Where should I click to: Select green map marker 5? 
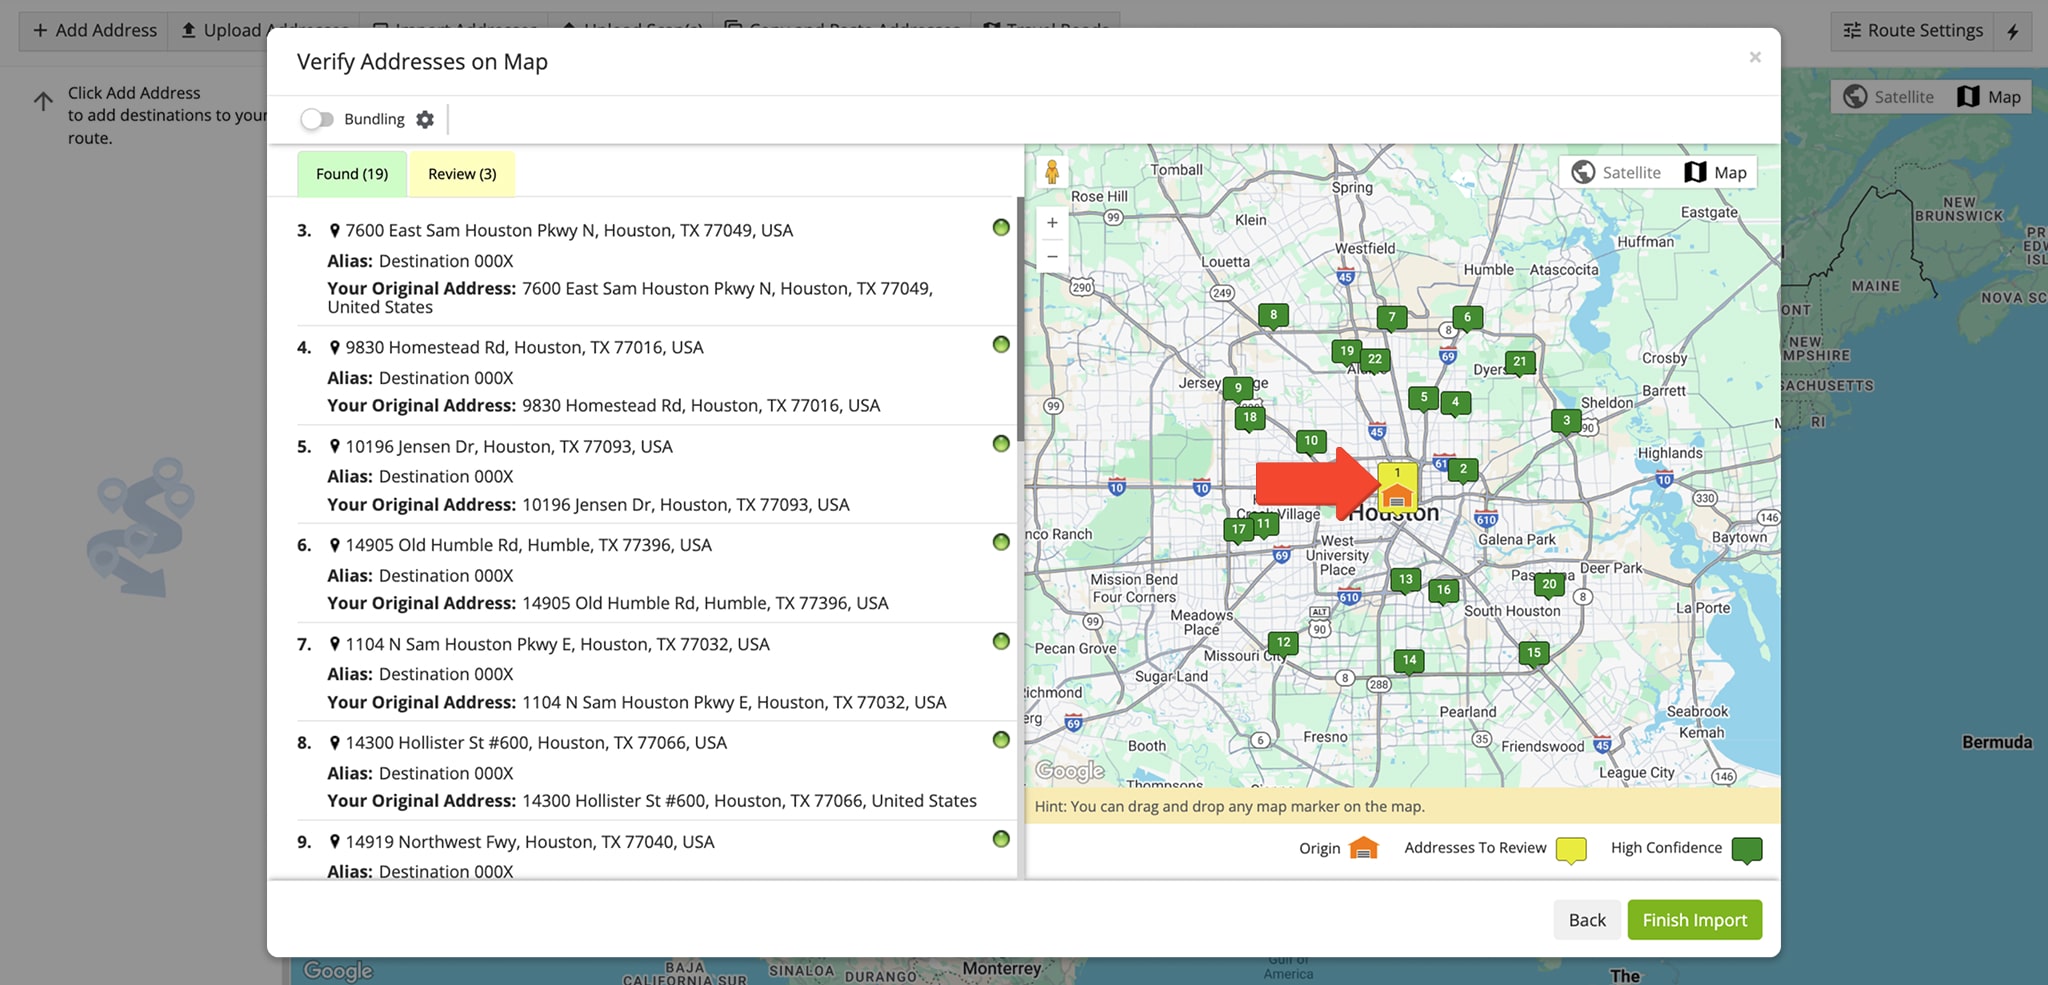coord(1424,399)
